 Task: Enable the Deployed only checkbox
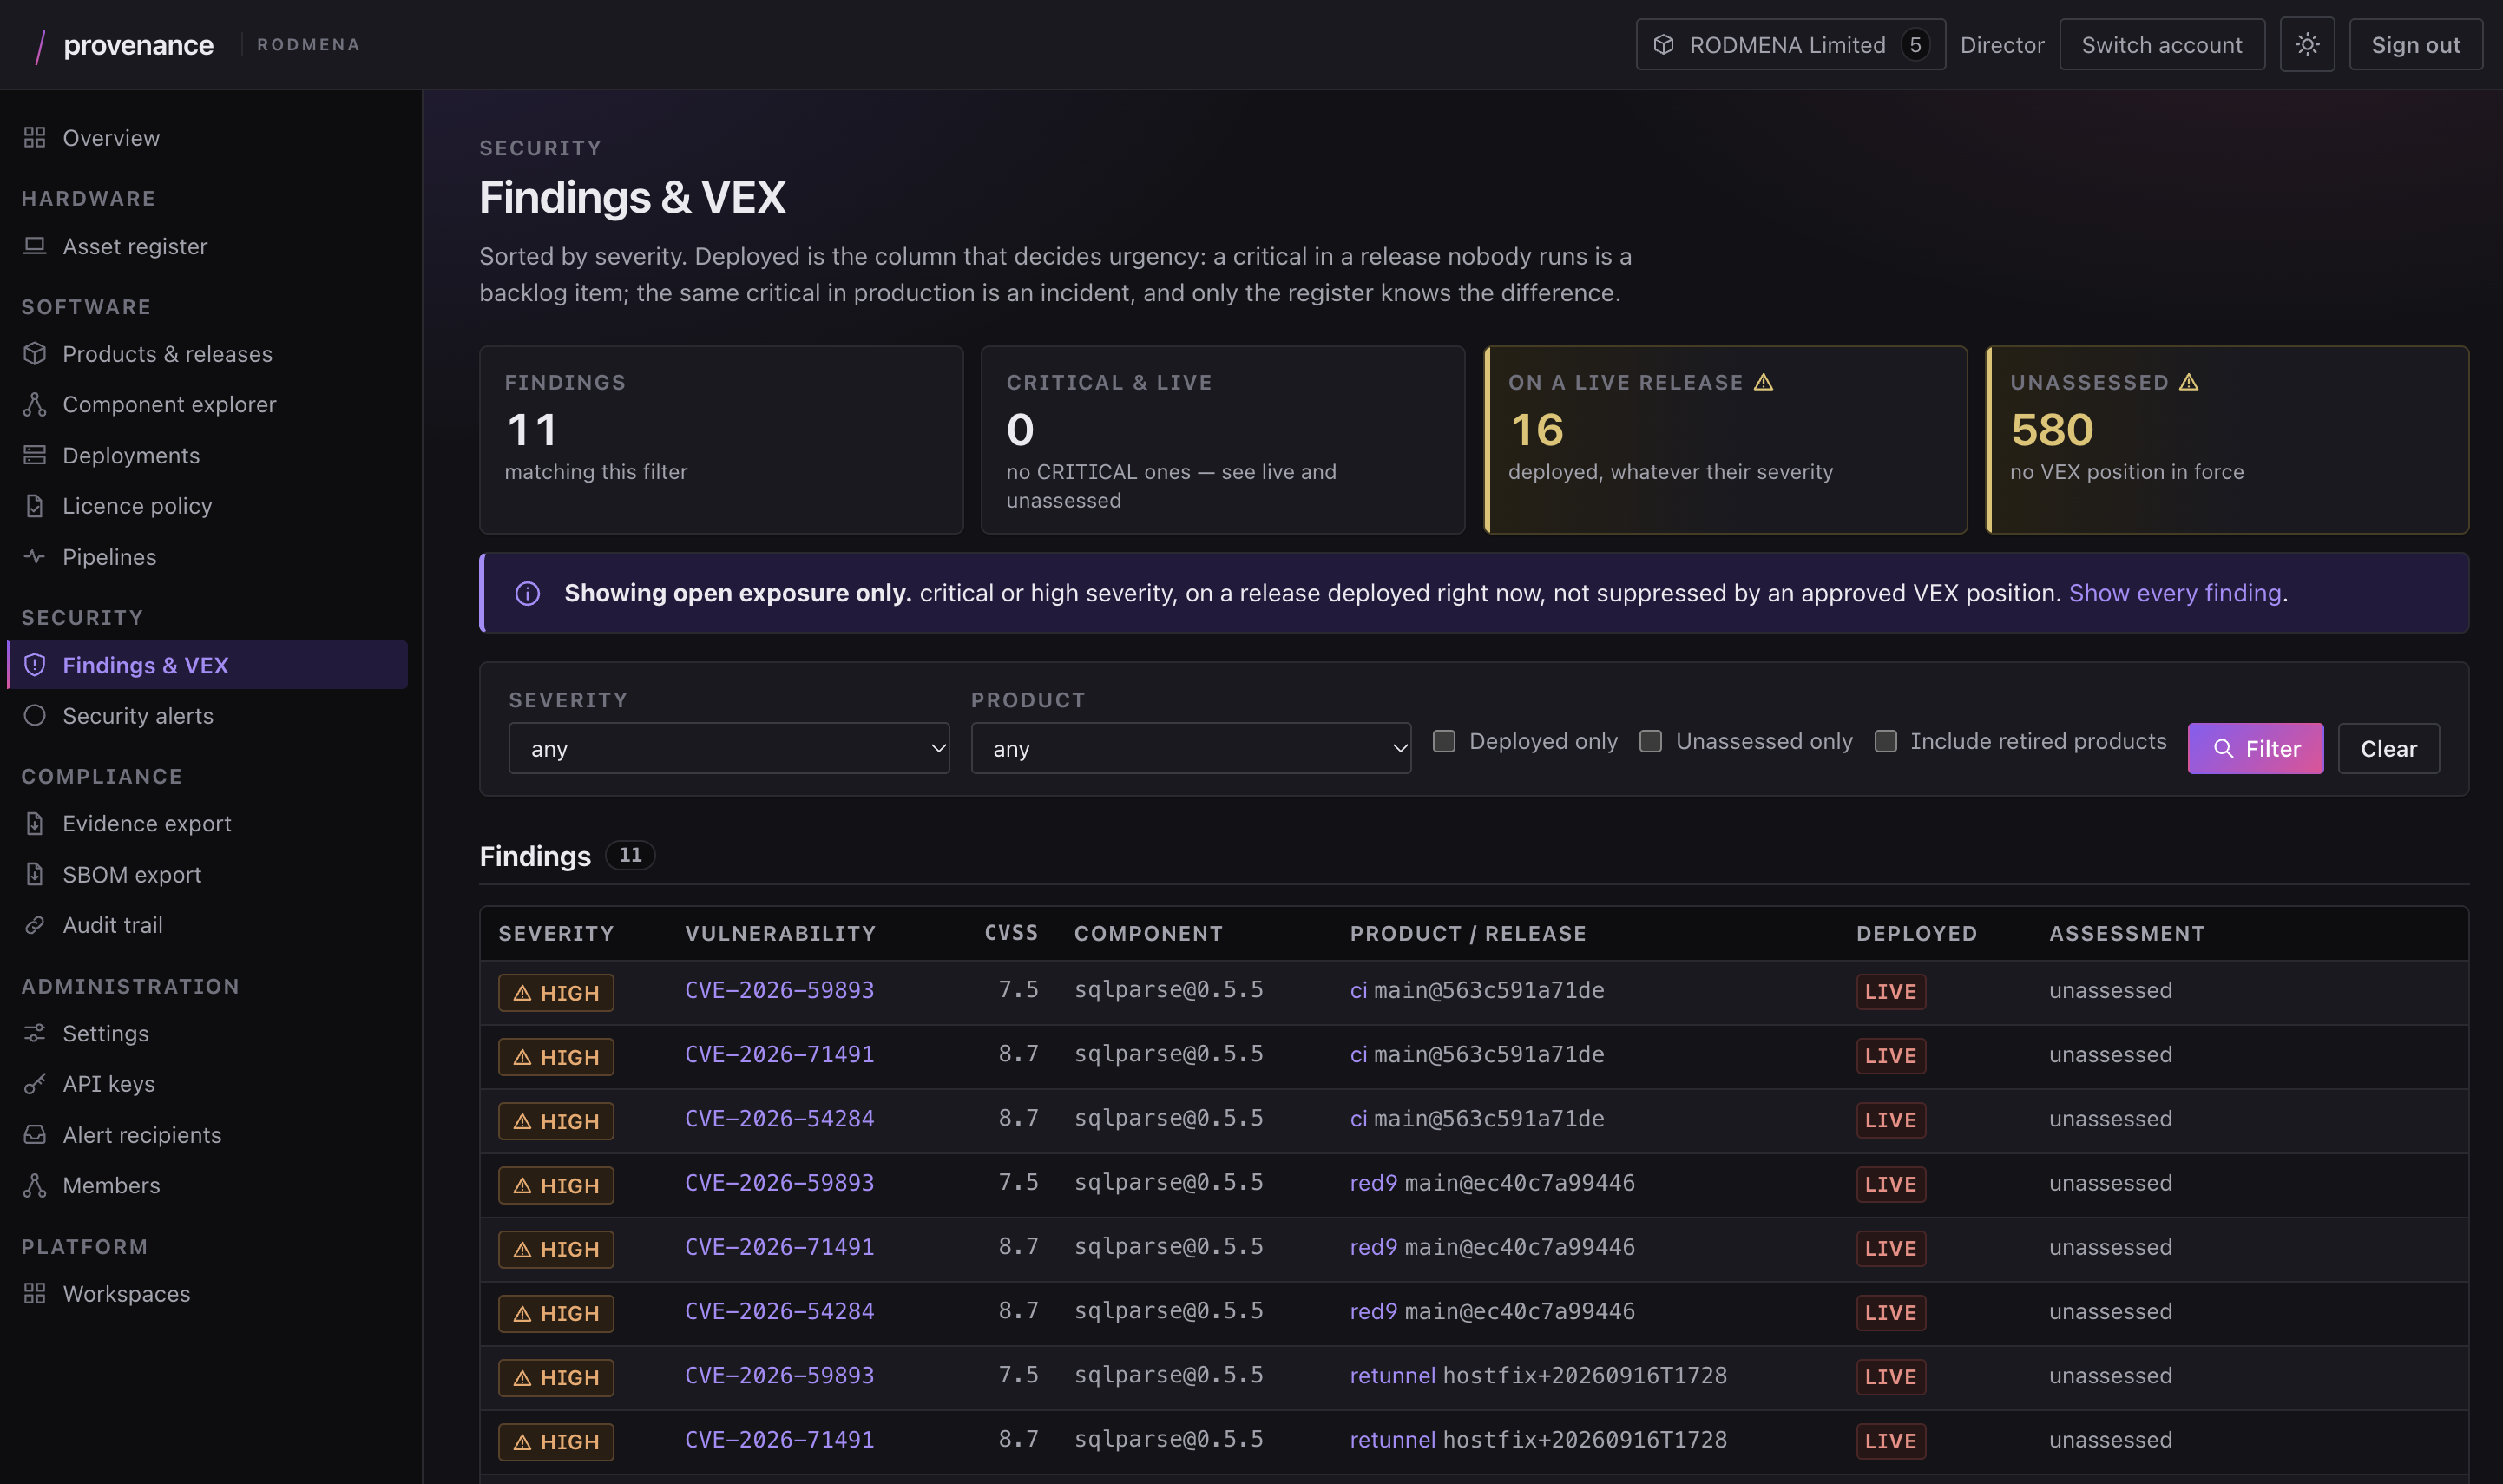[1444, 741]
